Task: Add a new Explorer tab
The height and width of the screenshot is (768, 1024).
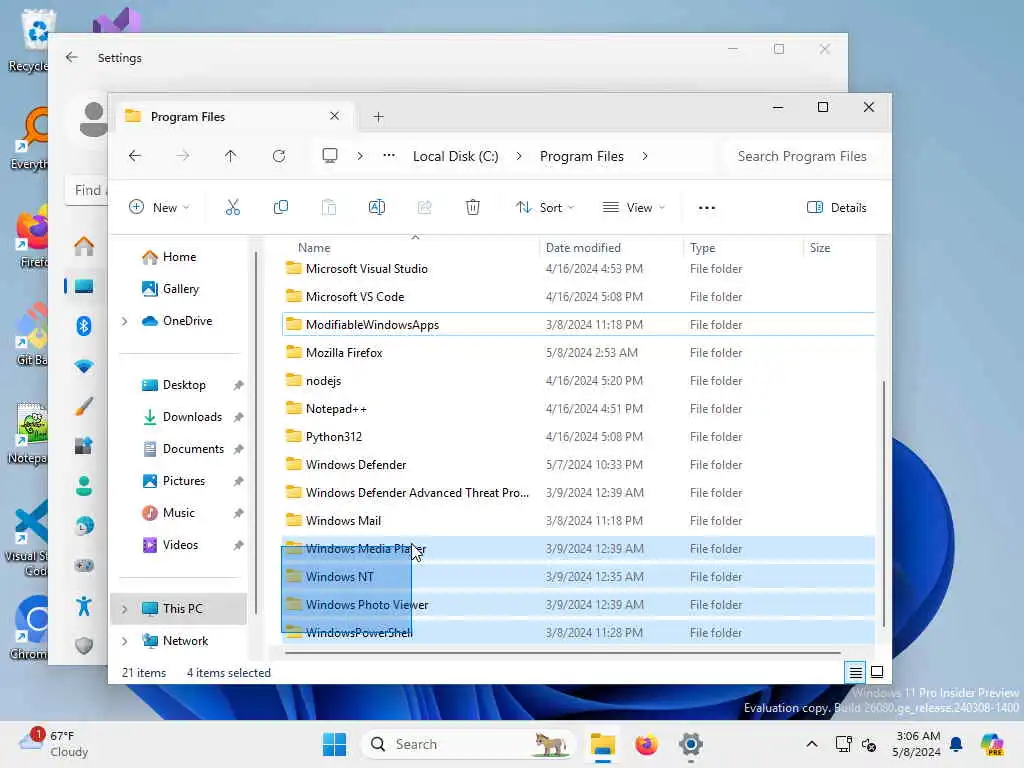Action: pos(378,117)
